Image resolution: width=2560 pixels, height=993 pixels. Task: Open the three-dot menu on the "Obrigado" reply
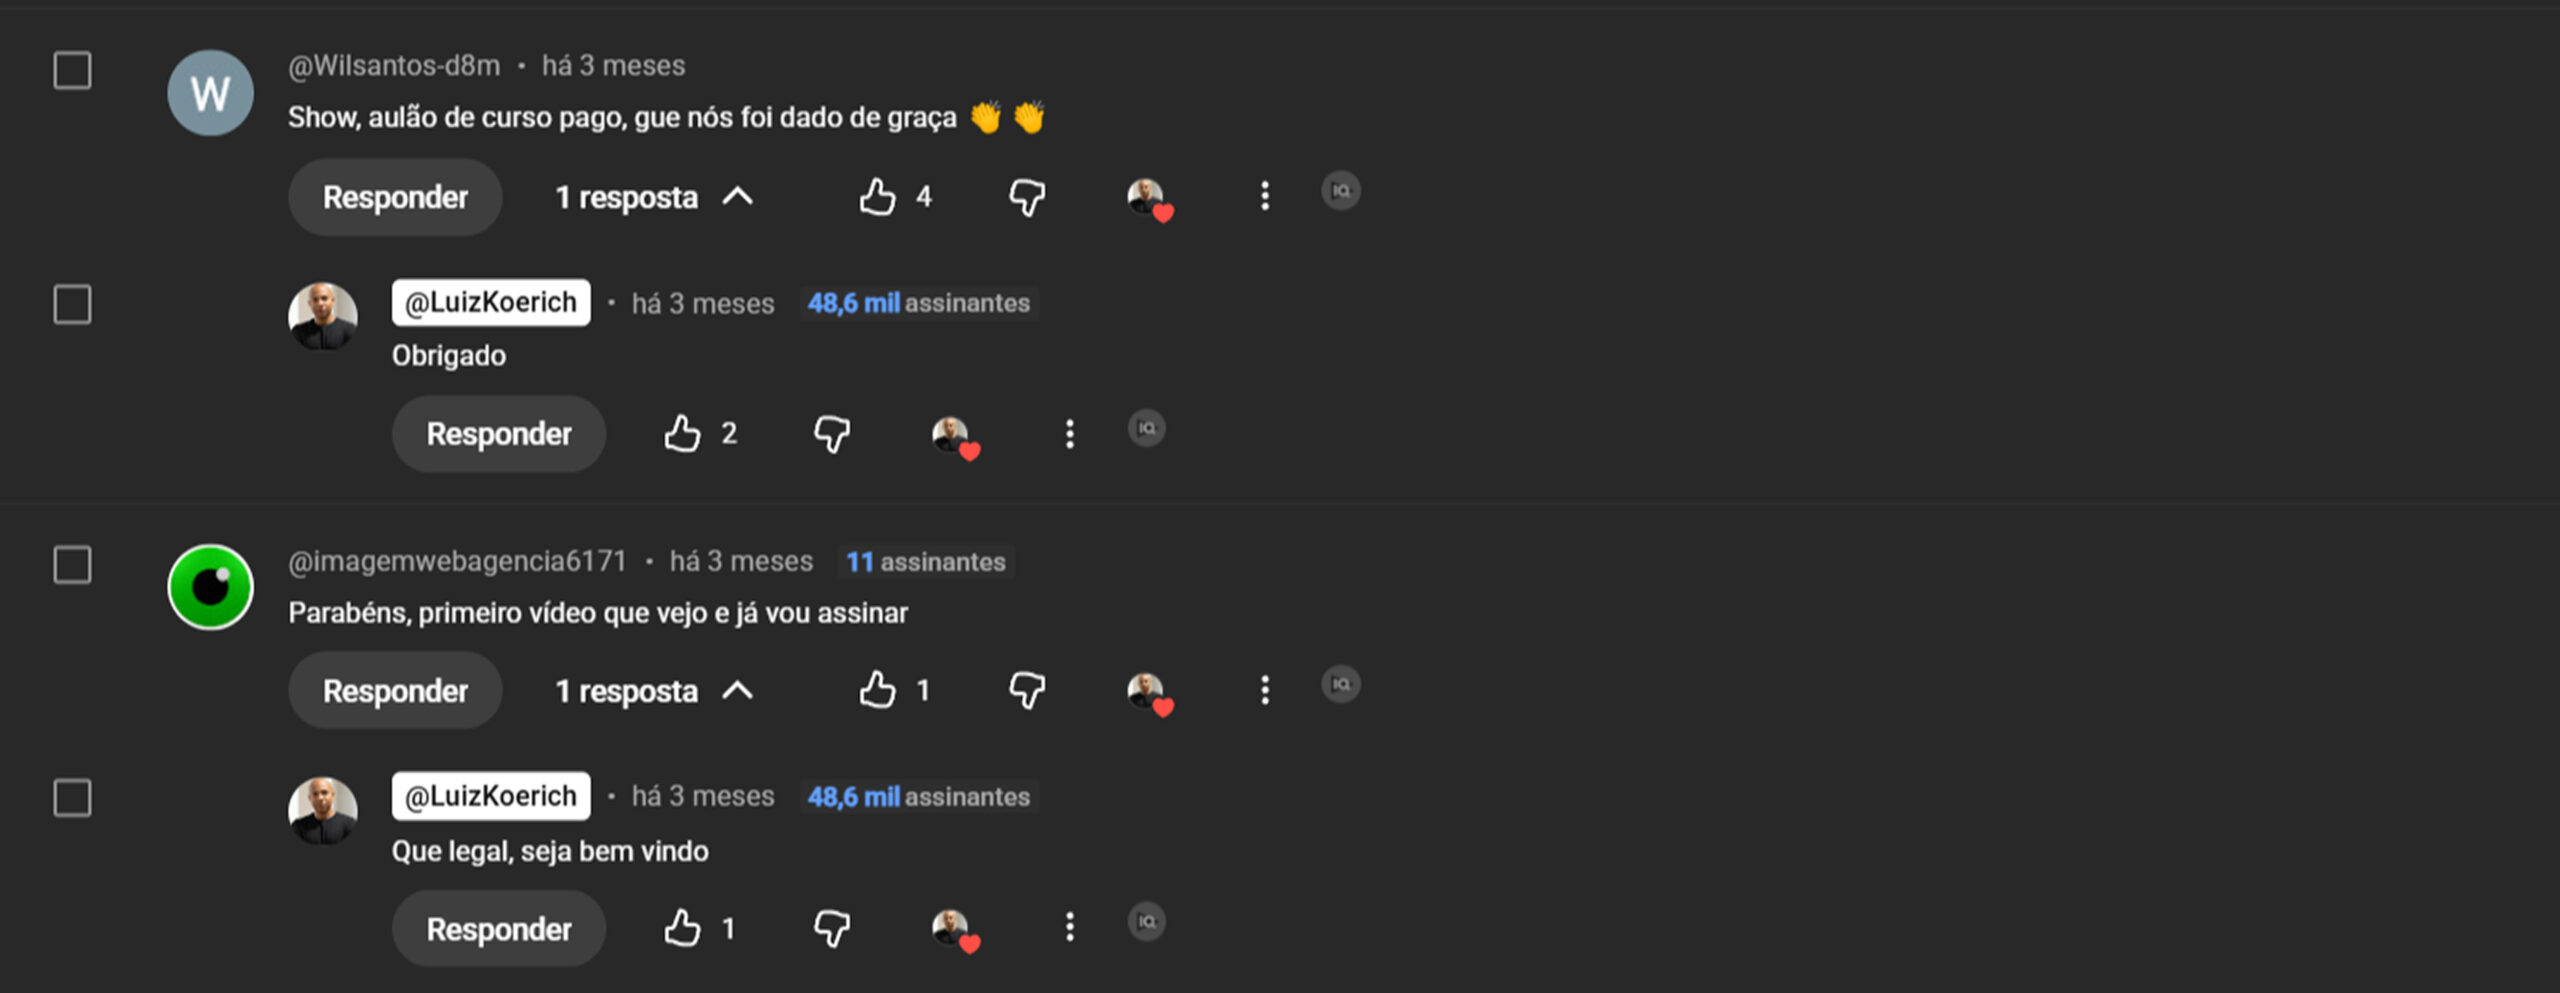tap(1069, 433)
